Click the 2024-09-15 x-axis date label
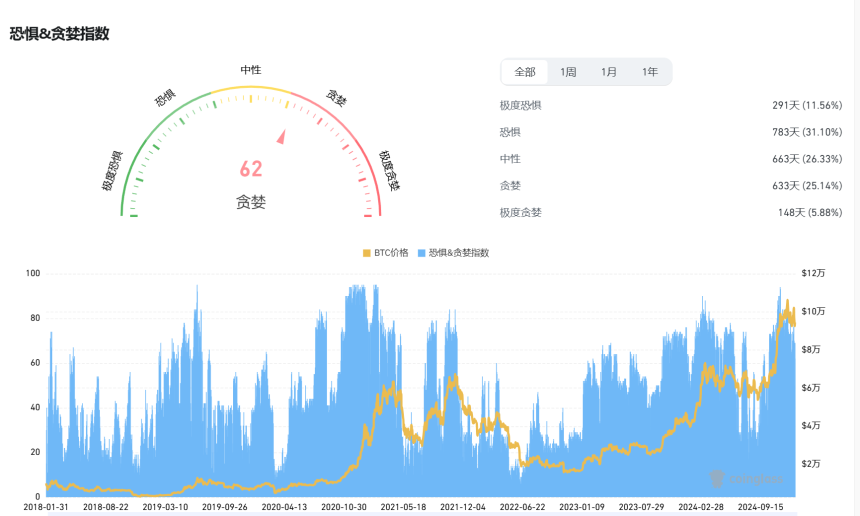860x516 pixels. click(760, 507)
